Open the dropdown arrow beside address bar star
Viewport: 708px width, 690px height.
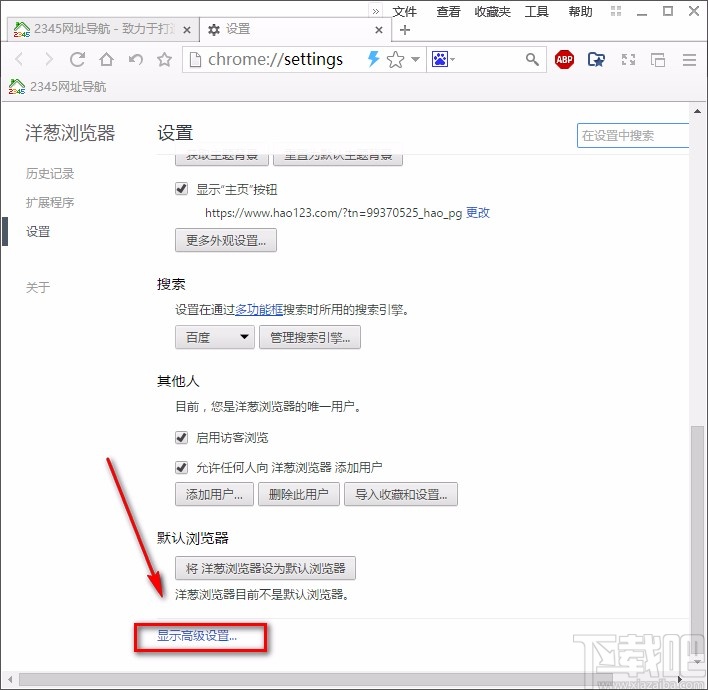click(415, 59)
